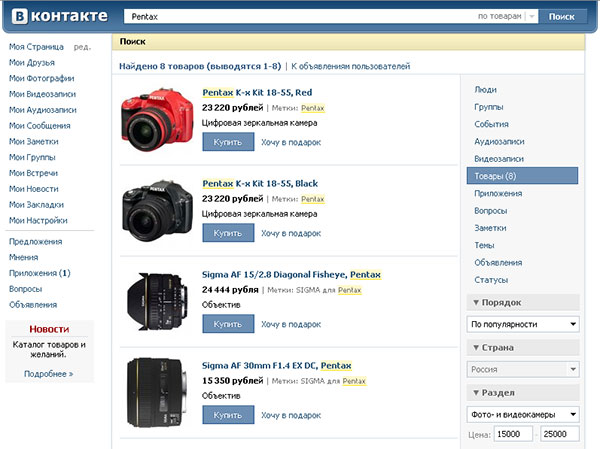Go to Мои Закладки
Viewport: 600px width, 449px height.
[36, 204]
